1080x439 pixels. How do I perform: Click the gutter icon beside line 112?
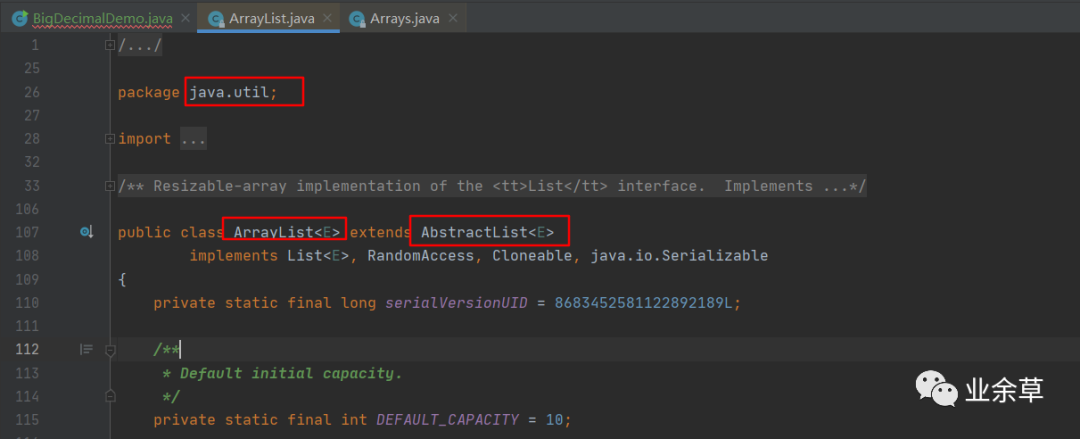86,349
